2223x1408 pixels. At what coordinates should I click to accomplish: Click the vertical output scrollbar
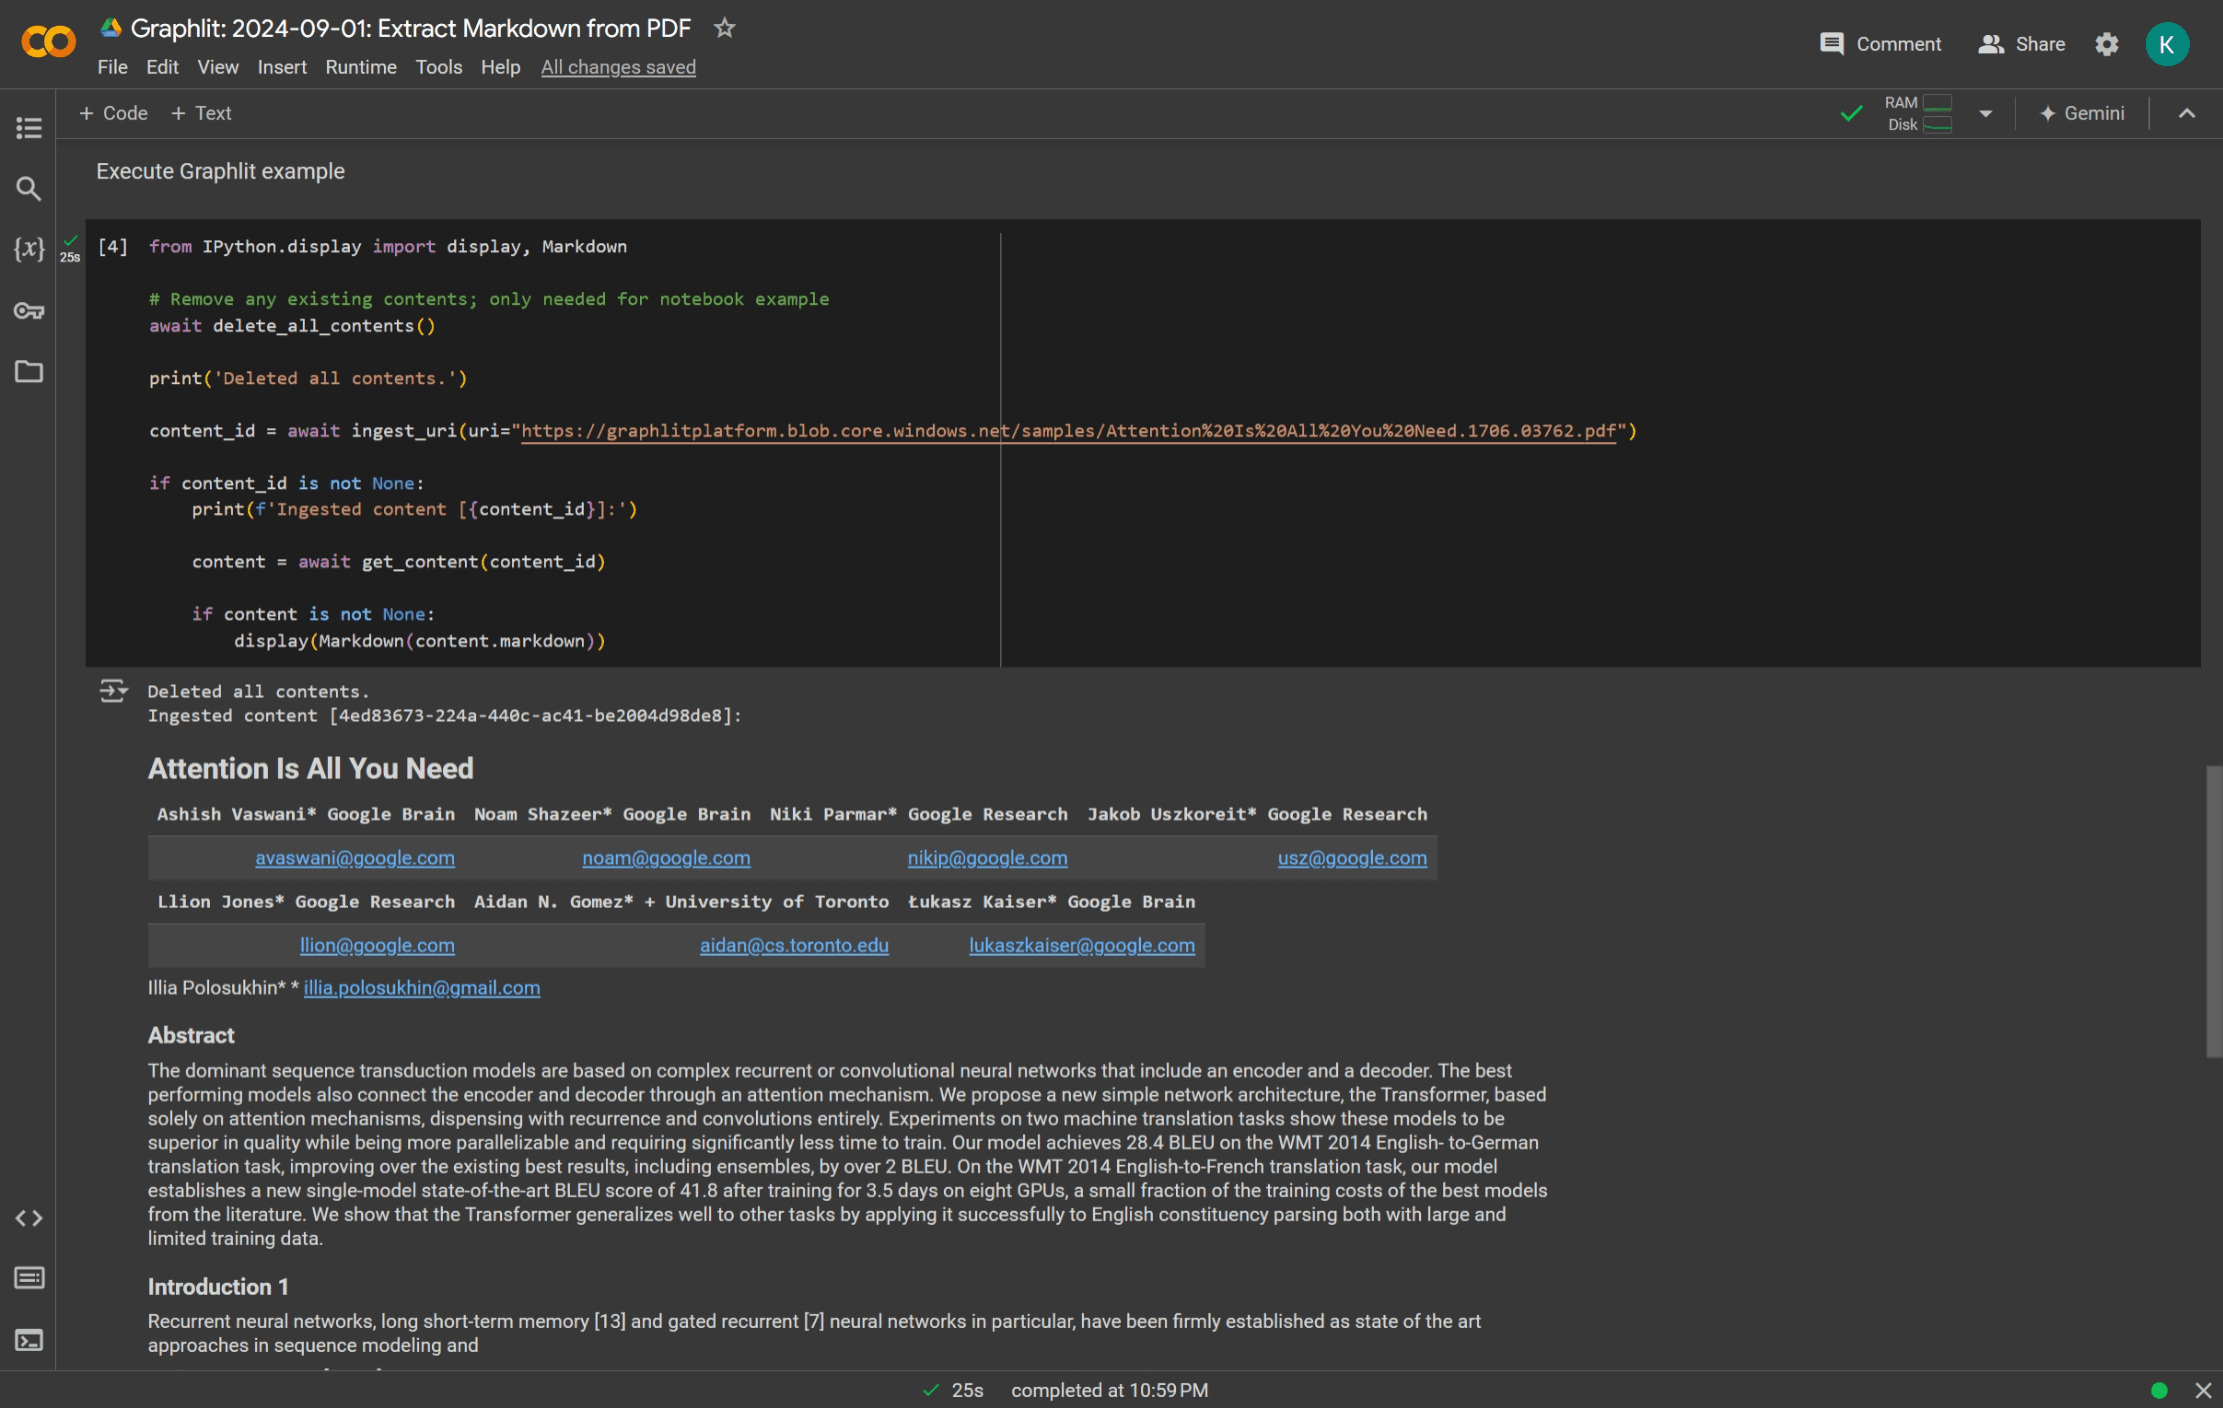click(2213, 911)
